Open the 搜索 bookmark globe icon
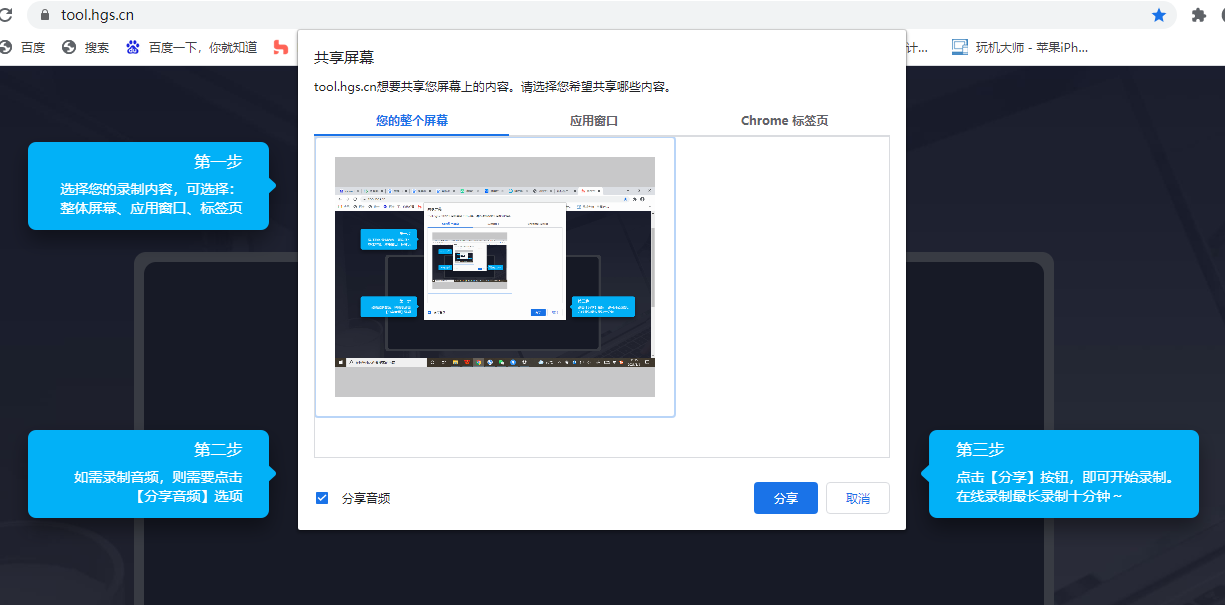Screen dimensions: 1225x605 point(66,47)
